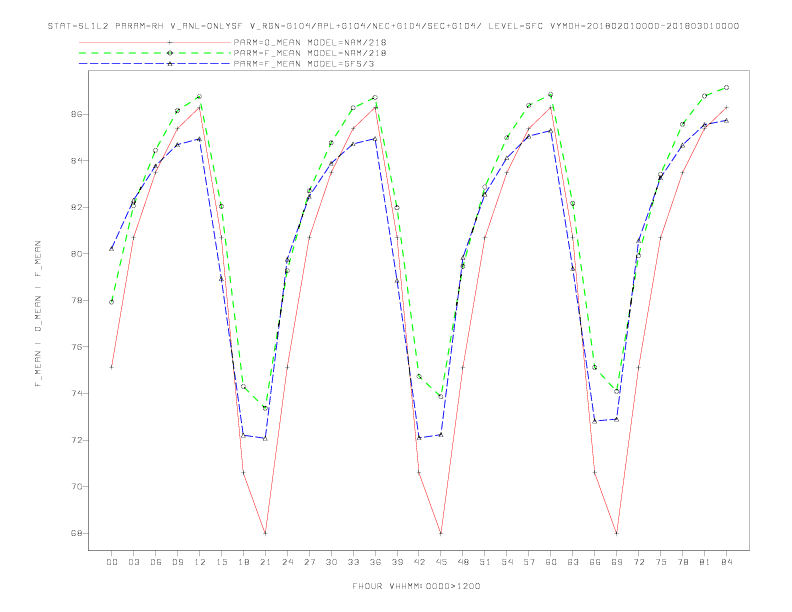This screenshot has height=612, width=792.
Task: Click x-axis tick label 69
Action: pos(617,562)
